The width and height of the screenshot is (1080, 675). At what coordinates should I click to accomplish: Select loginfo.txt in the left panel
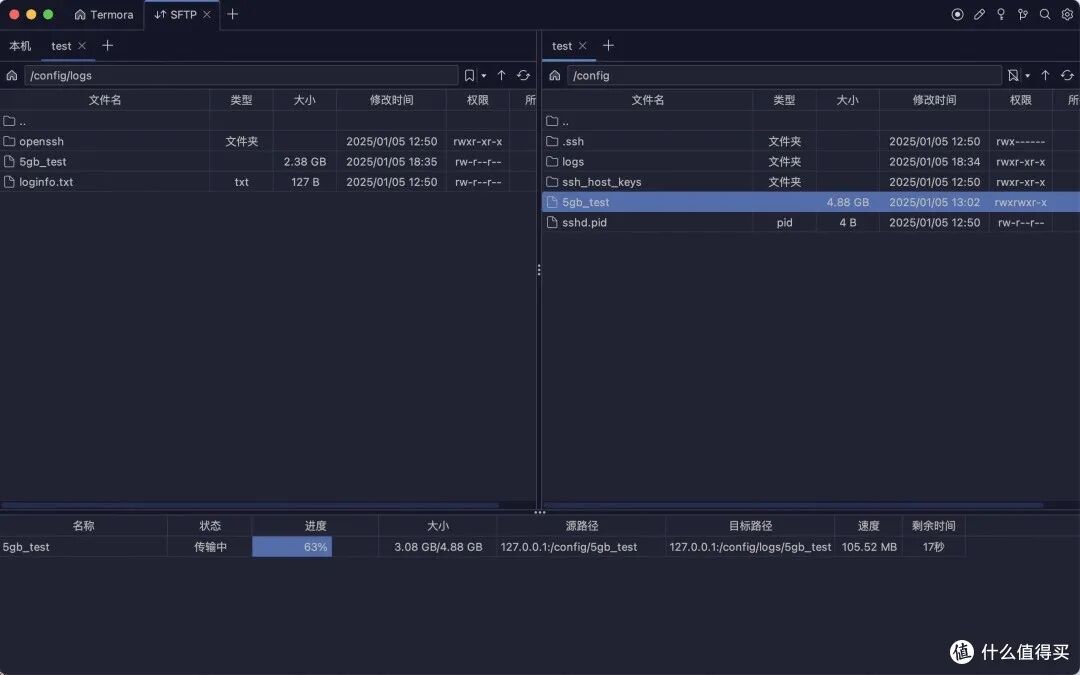[x=47, y=181]
